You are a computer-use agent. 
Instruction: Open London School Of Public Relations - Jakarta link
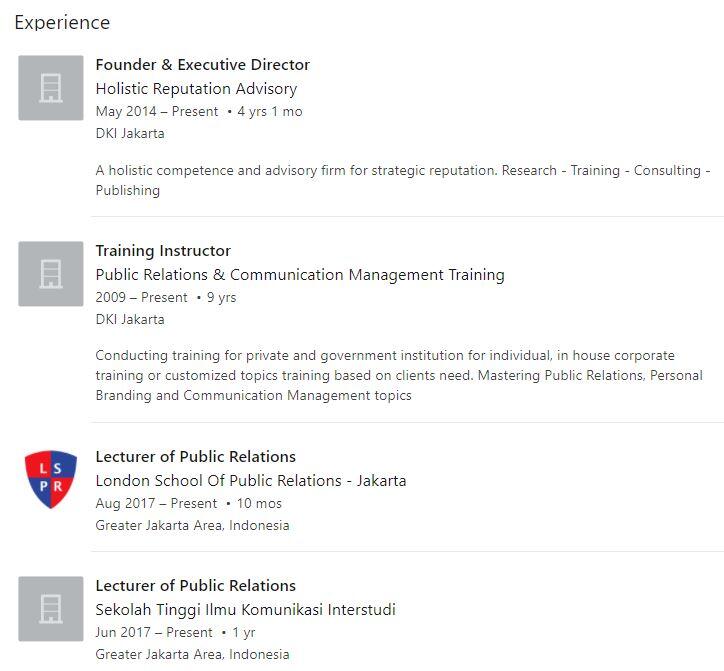pos(251,481)
